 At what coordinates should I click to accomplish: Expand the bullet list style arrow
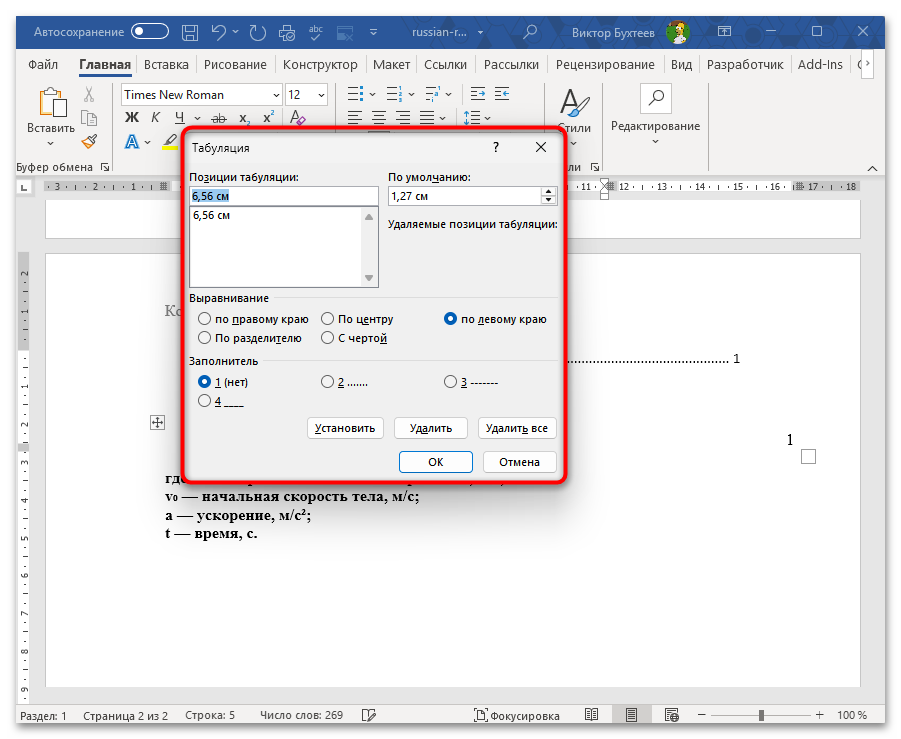[x=372, y=94]
